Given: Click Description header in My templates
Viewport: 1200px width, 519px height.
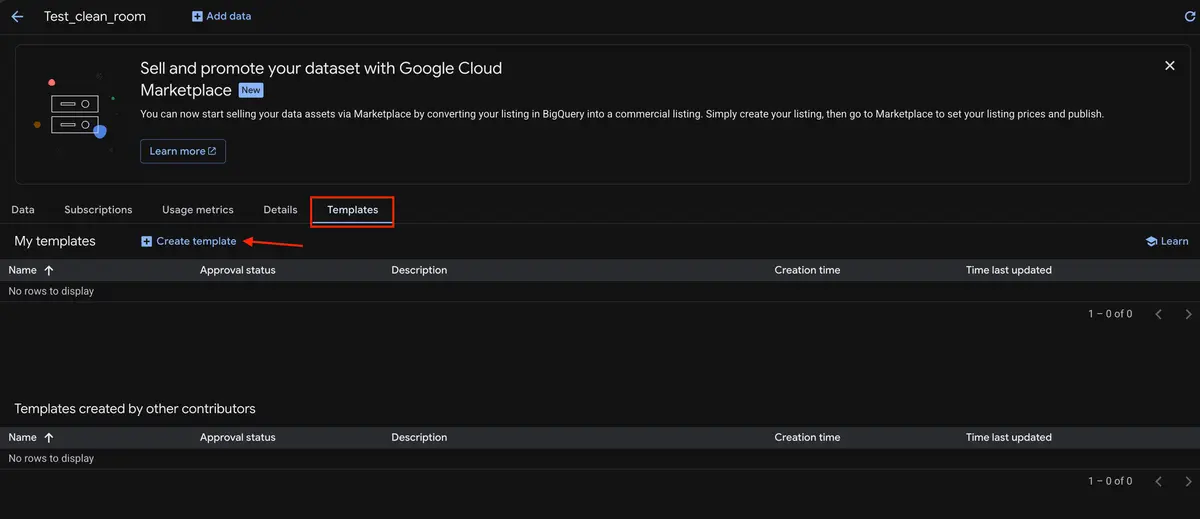Looking at the screenshot, I should [419, 270].
